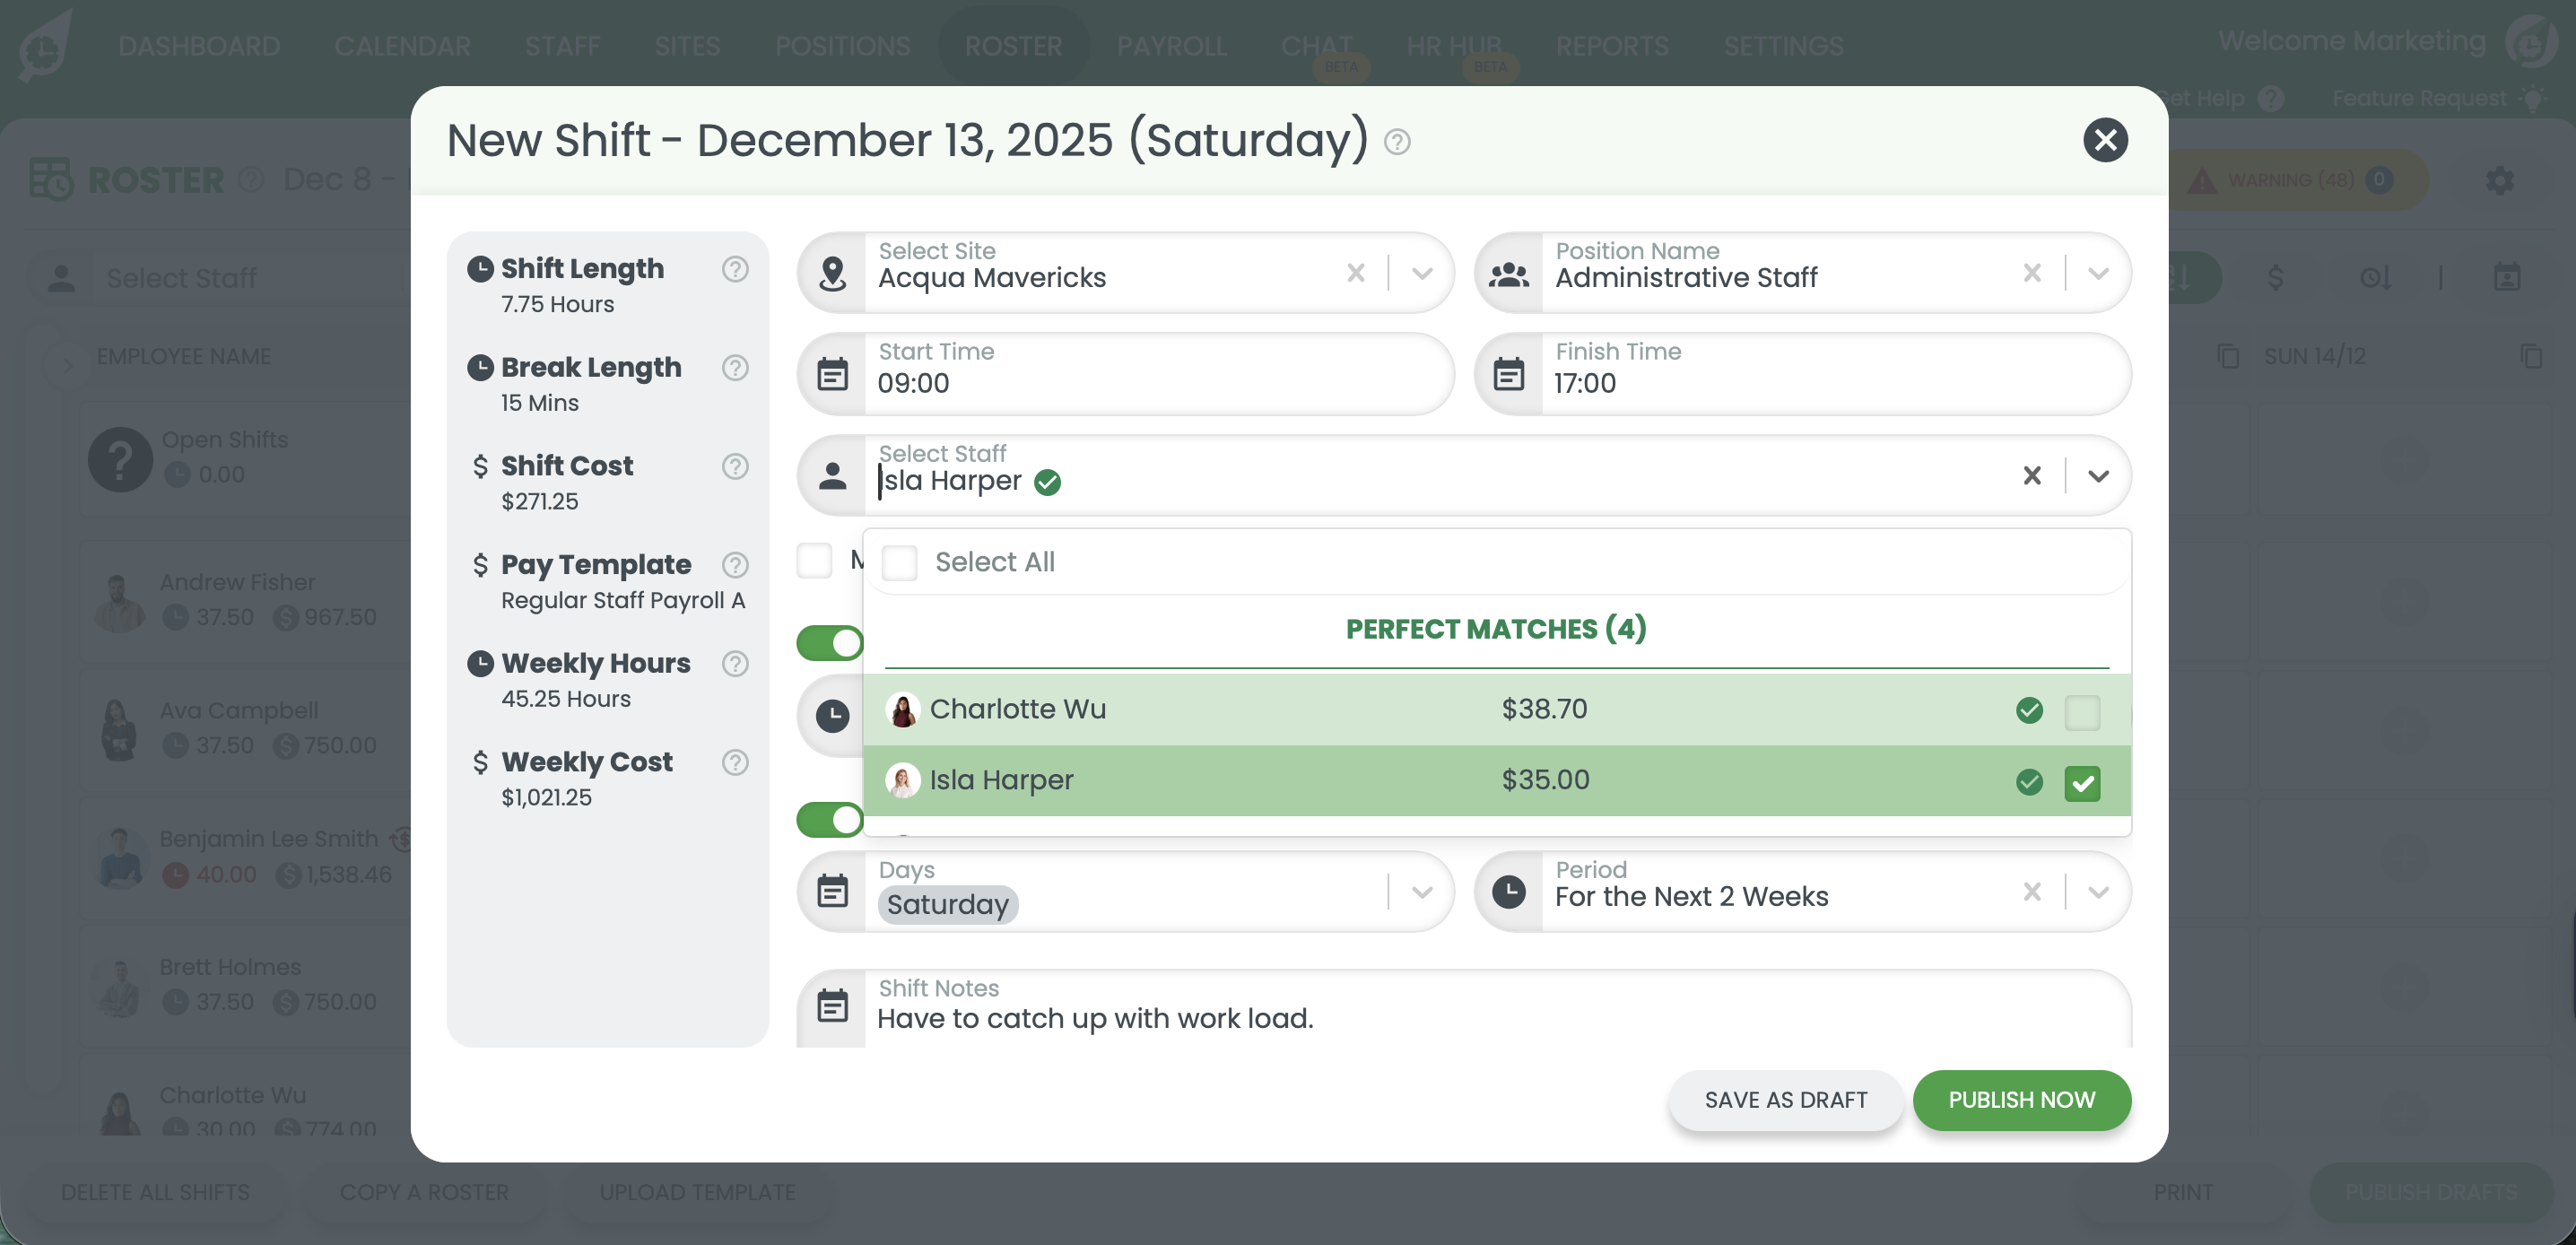Tick the checkbox for Charlotte Wu

click(2082, 711)
